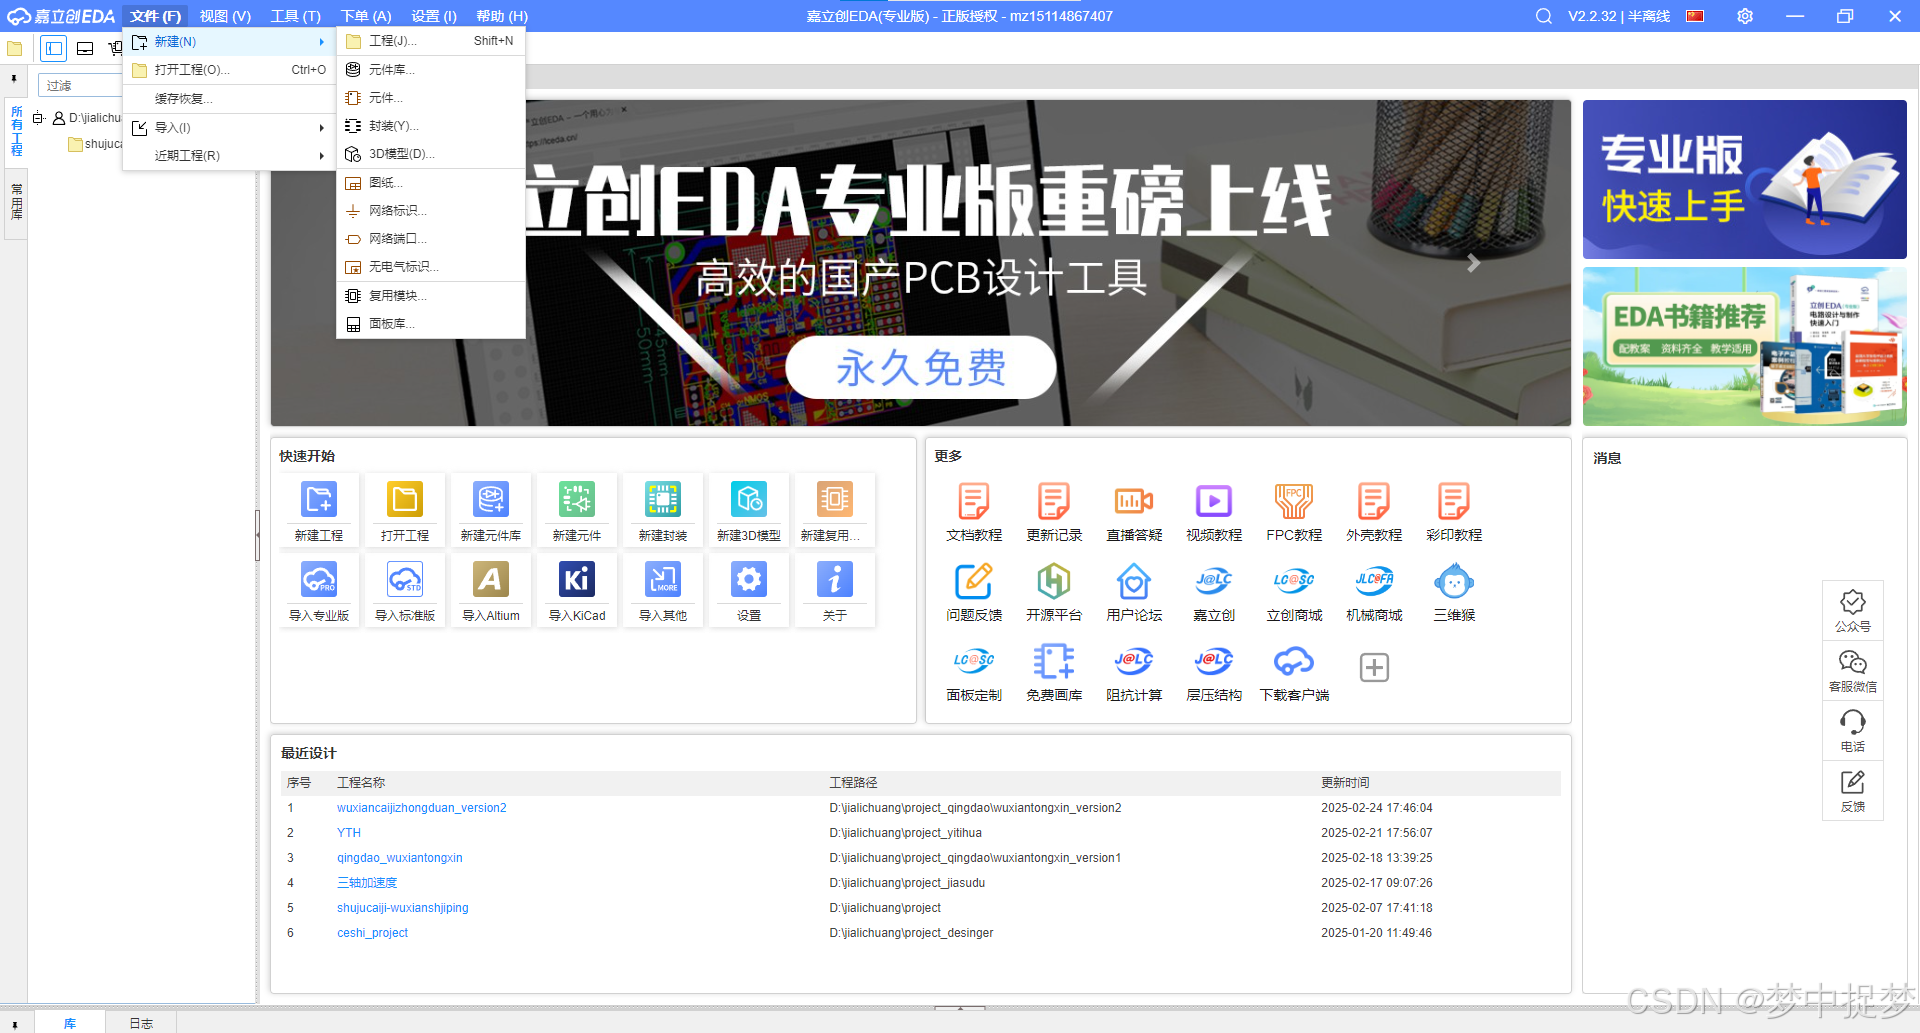Open the 直播答疑 icon
Image resolution: width=1920 pixels, height=1033 pixels.
pos(1134,501)
